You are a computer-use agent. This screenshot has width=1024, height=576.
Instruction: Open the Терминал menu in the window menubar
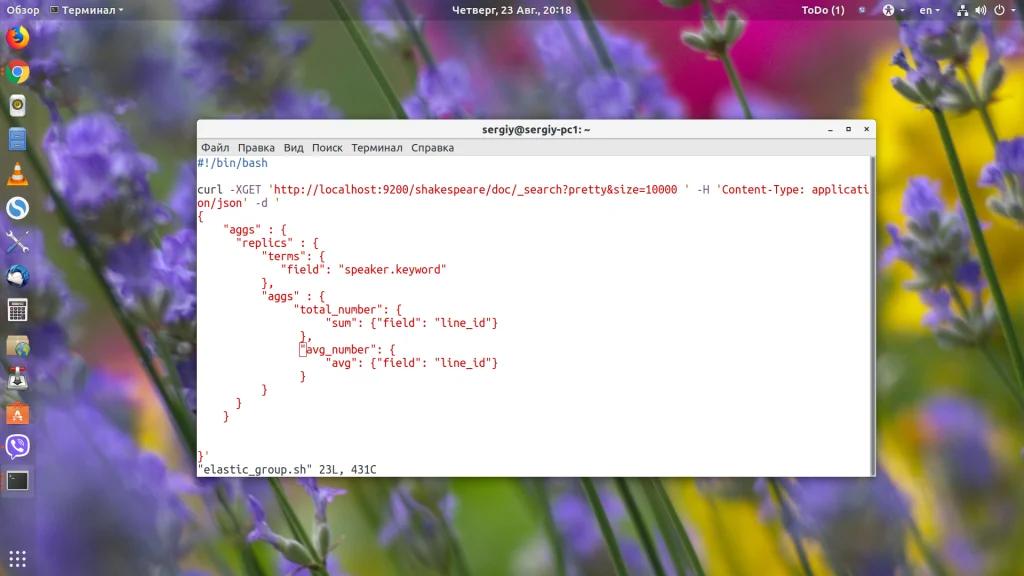[377, 148]
